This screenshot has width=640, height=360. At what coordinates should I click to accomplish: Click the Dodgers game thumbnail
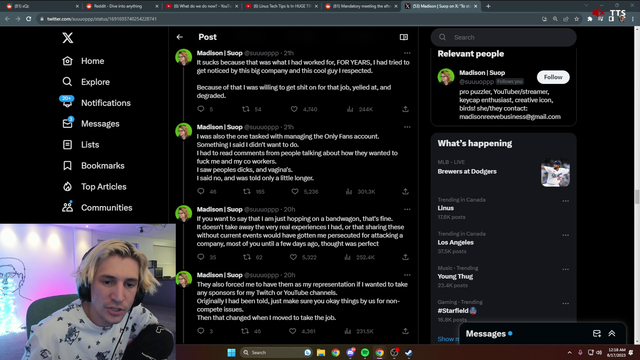tap(555, 173)
